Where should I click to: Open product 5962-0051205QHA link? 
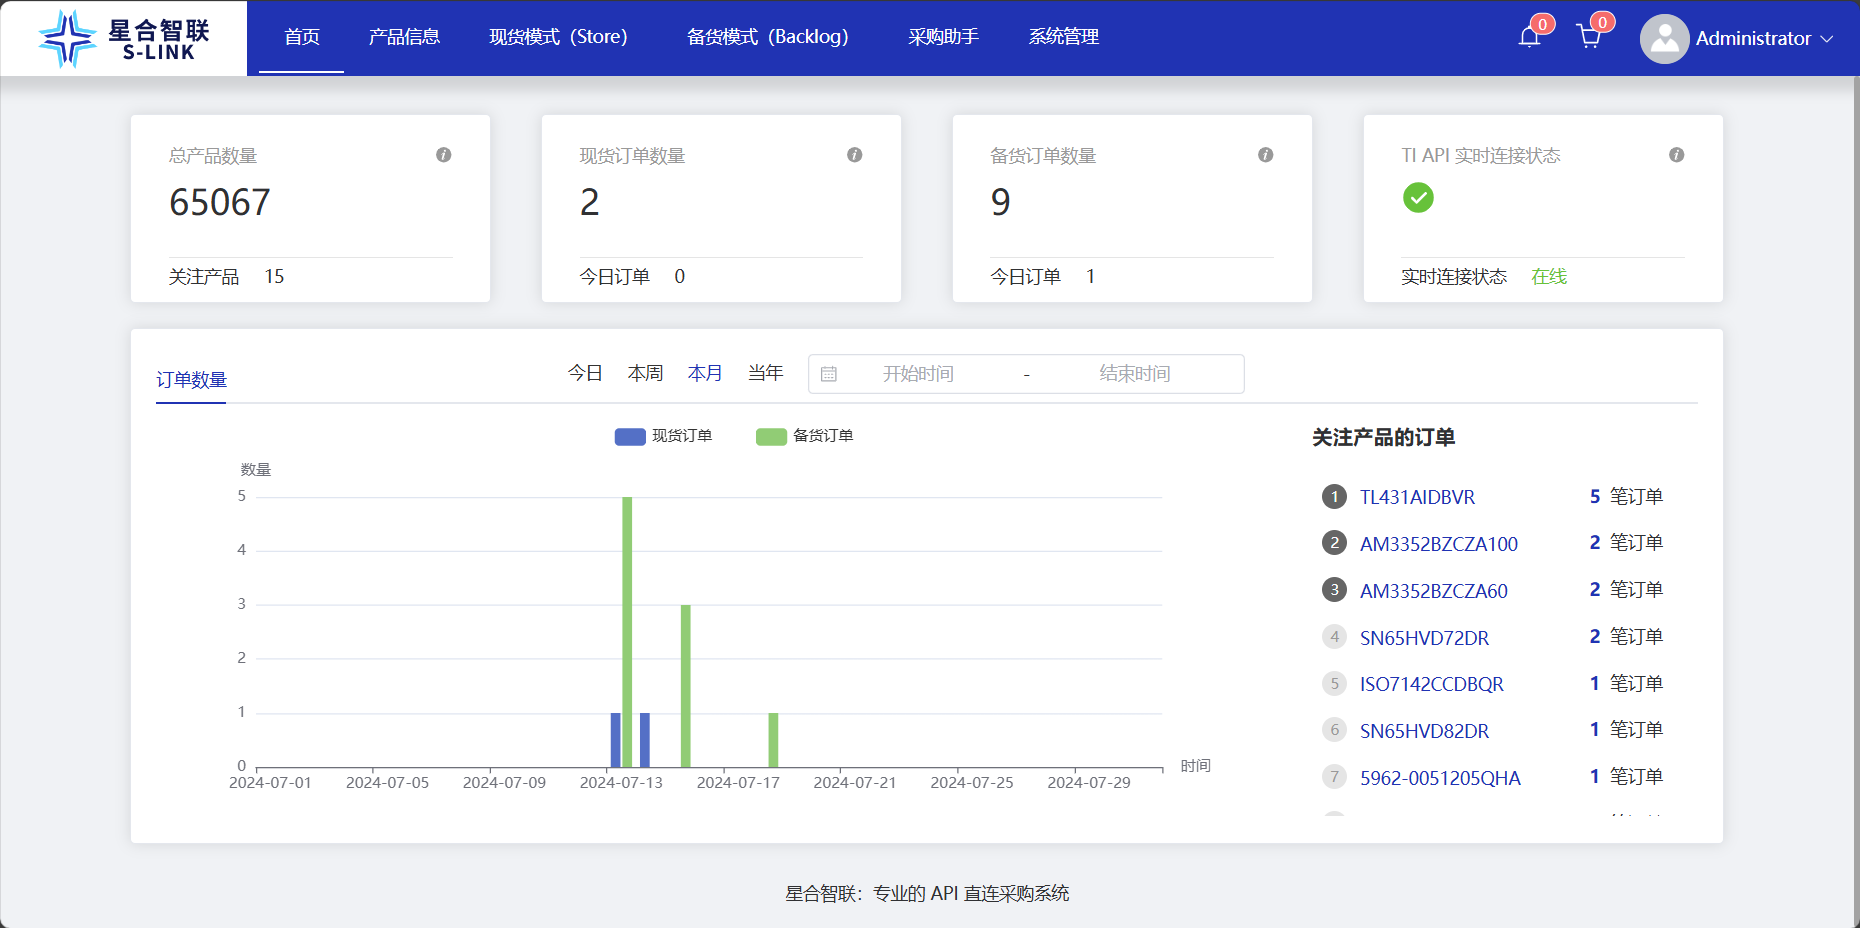(x=1440, y=778)
